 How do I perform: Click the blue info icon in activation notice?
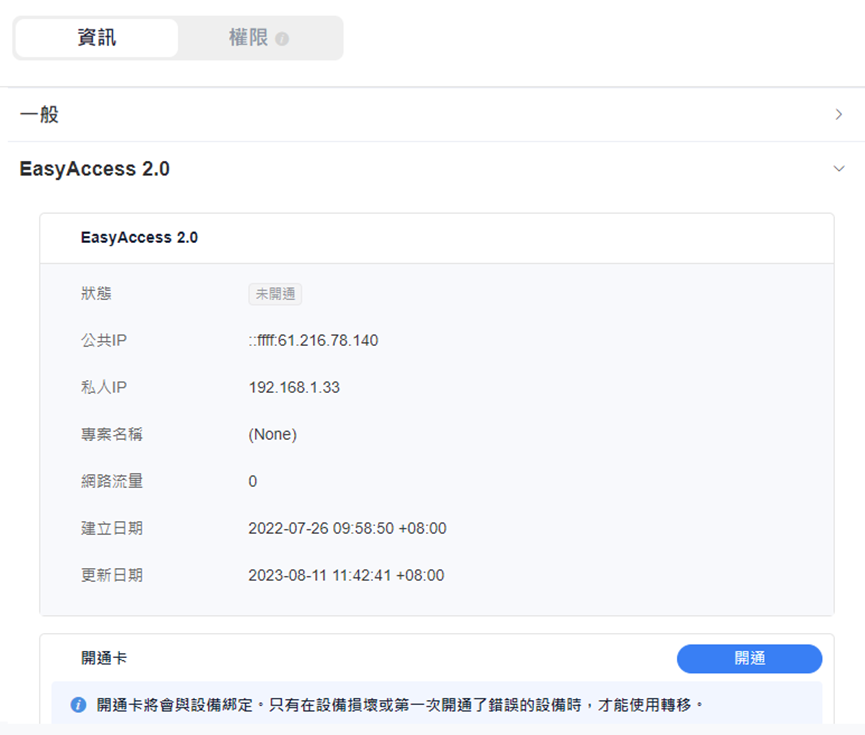(x=78, y=705)
